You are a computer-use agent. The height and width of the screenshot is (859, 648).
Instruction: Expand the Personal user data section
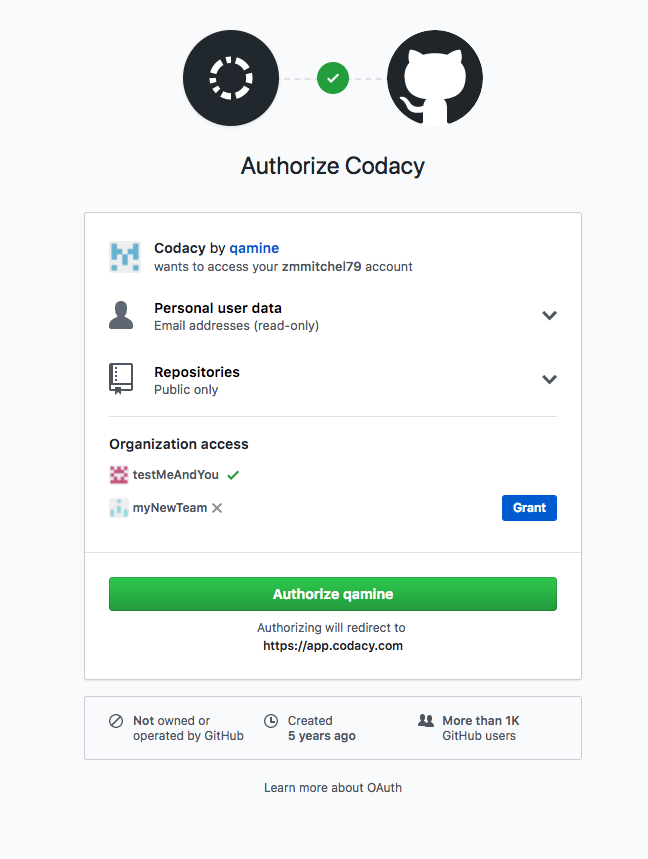[x=549, y=316]
